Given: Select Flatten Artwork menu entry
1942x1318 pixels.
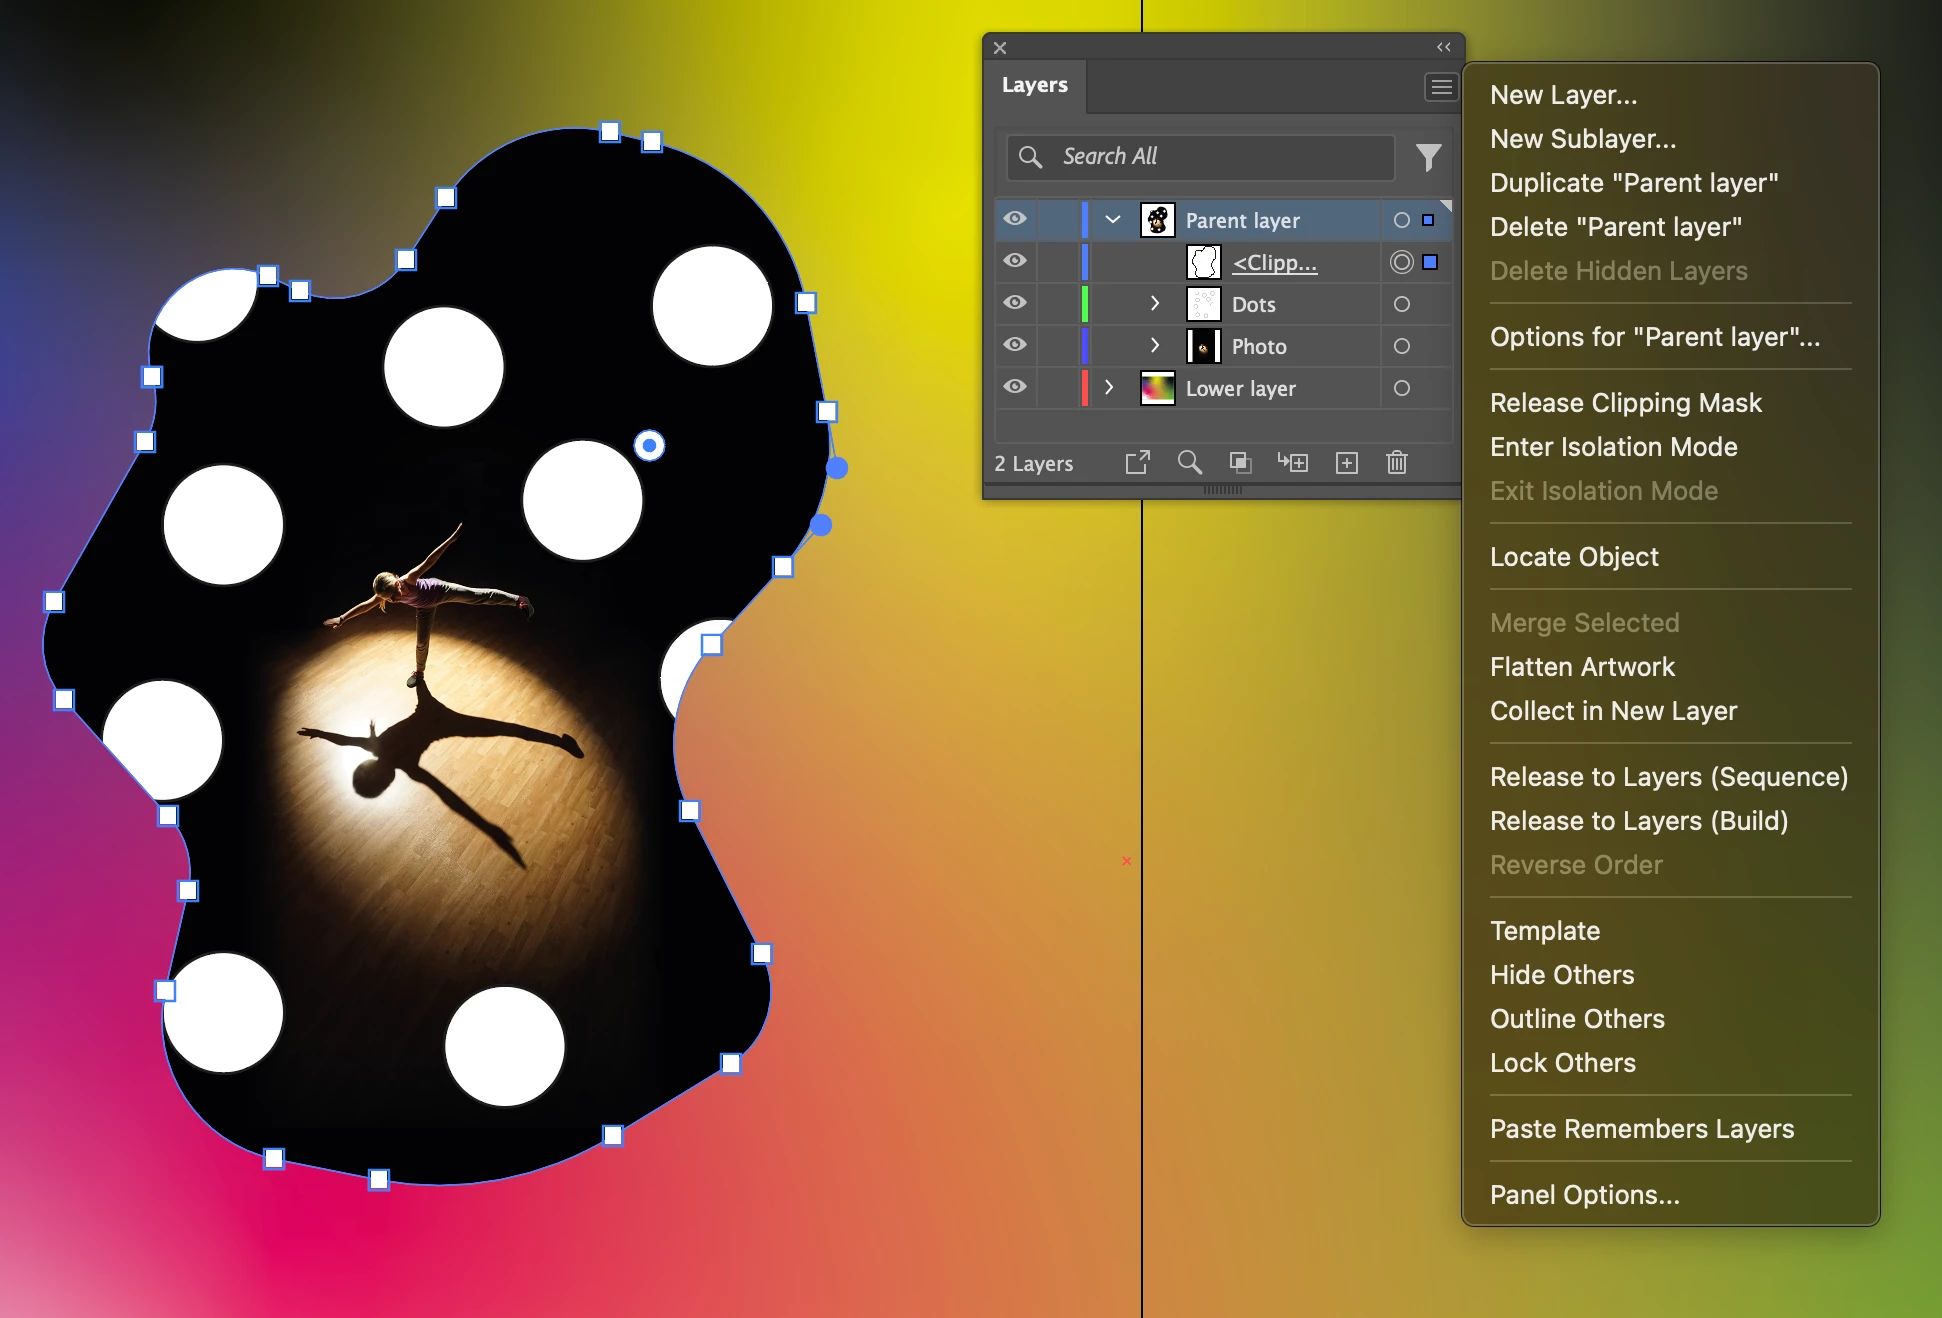Looking at the screenshot, I should click(x=1581, y=667).
